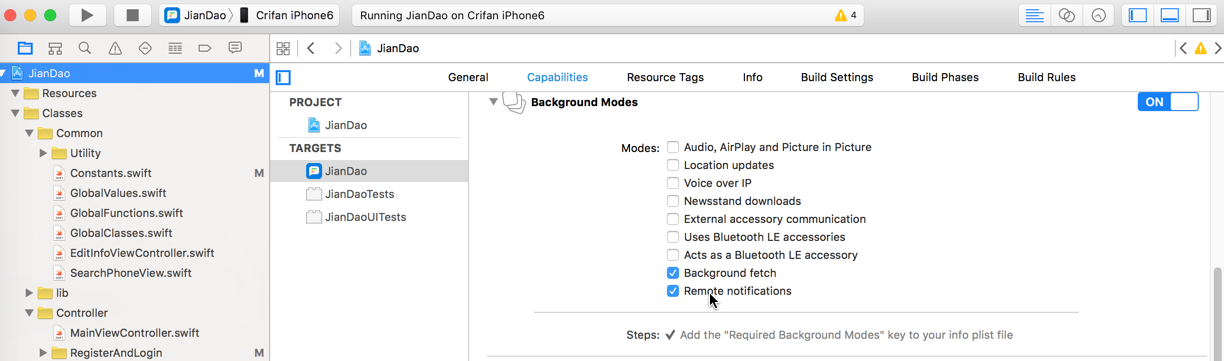
Task: Open the Breakpoint navigator icon
Action: [x=205, y=48]
